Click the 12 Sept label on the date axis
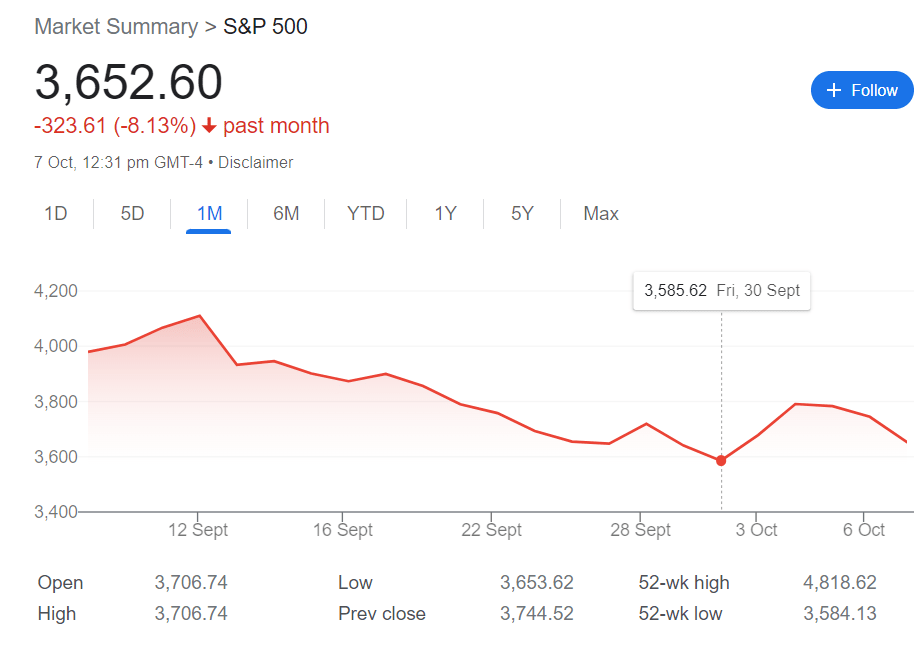The height and width of the screenshot is (645, 923). pyautogui.click(x=197, y=530)
